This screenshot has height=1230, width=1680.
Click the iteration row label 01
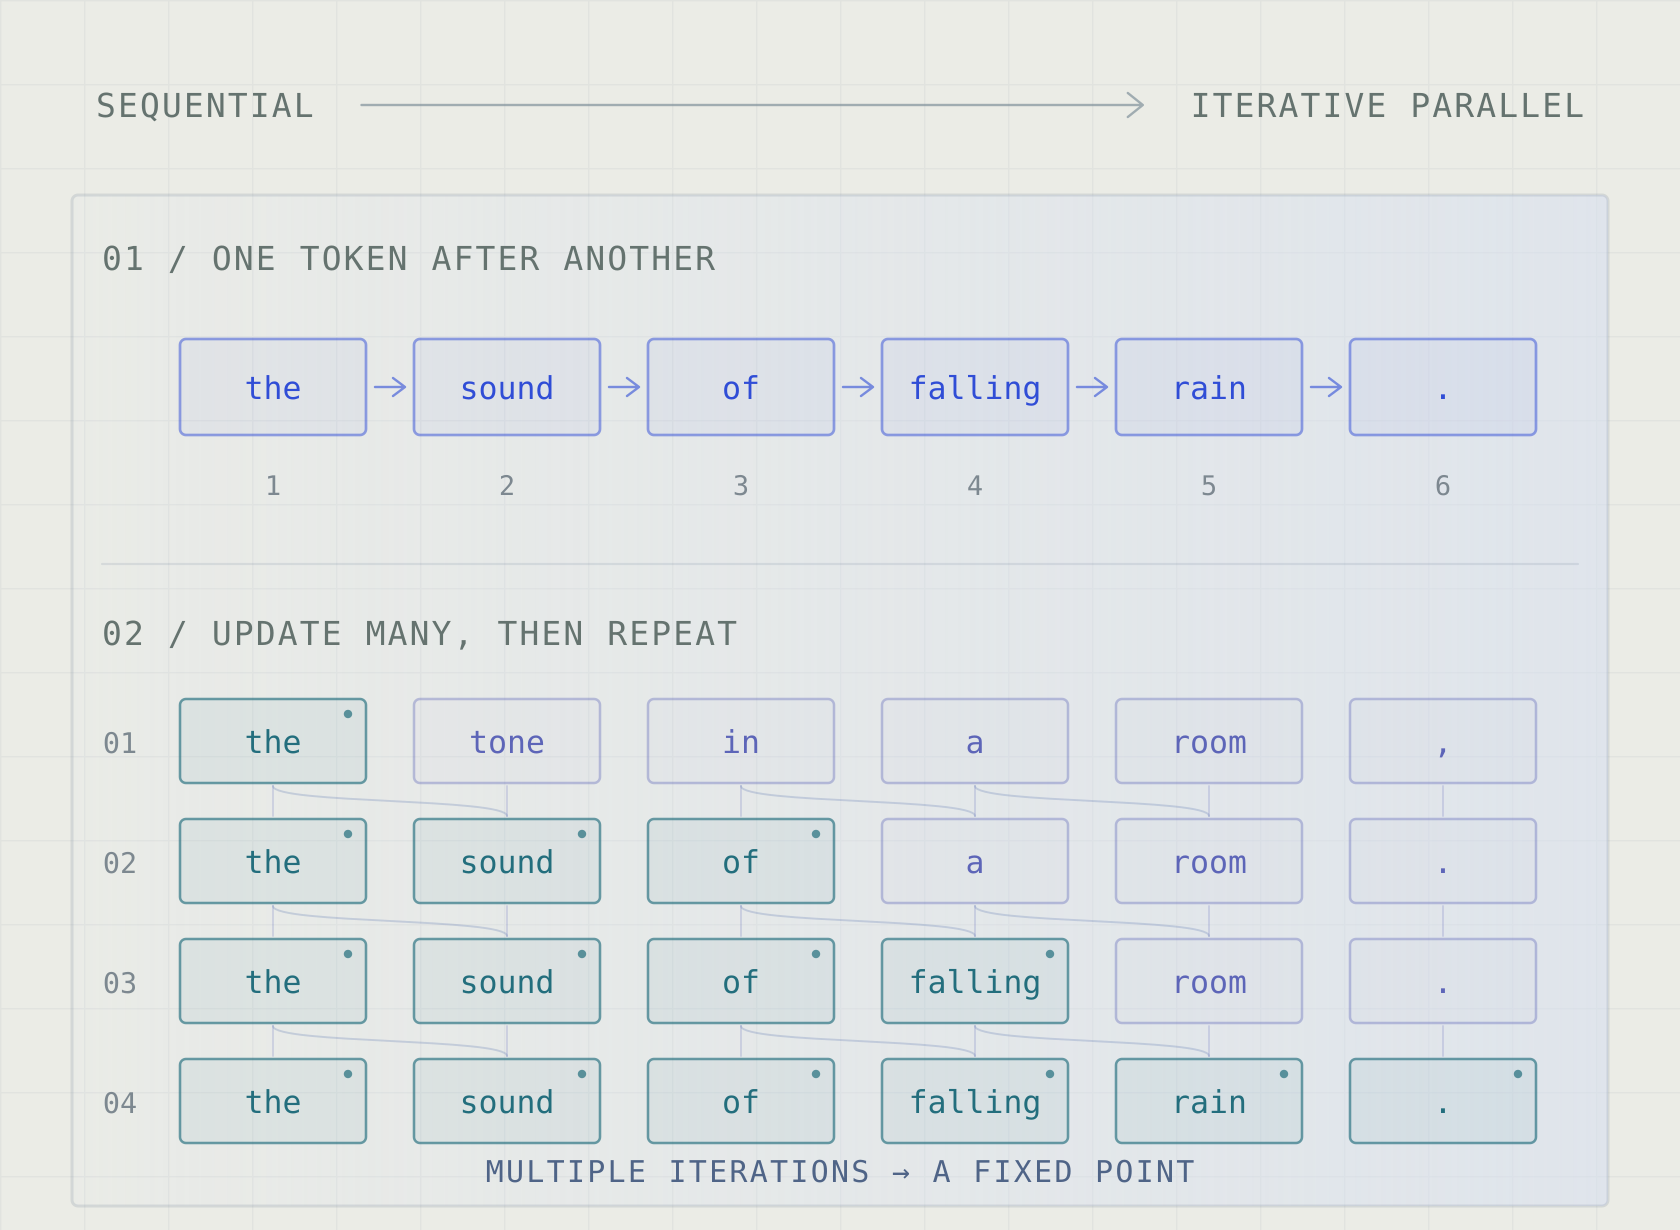click(120, 743)
